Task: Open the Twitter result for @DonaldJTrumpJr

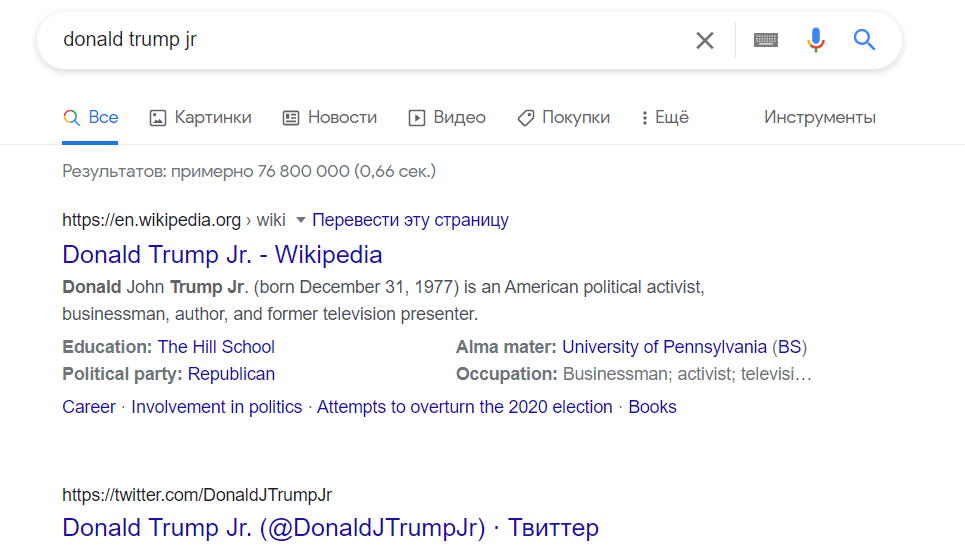Action: pyautogui.click(x=330, y=527)
